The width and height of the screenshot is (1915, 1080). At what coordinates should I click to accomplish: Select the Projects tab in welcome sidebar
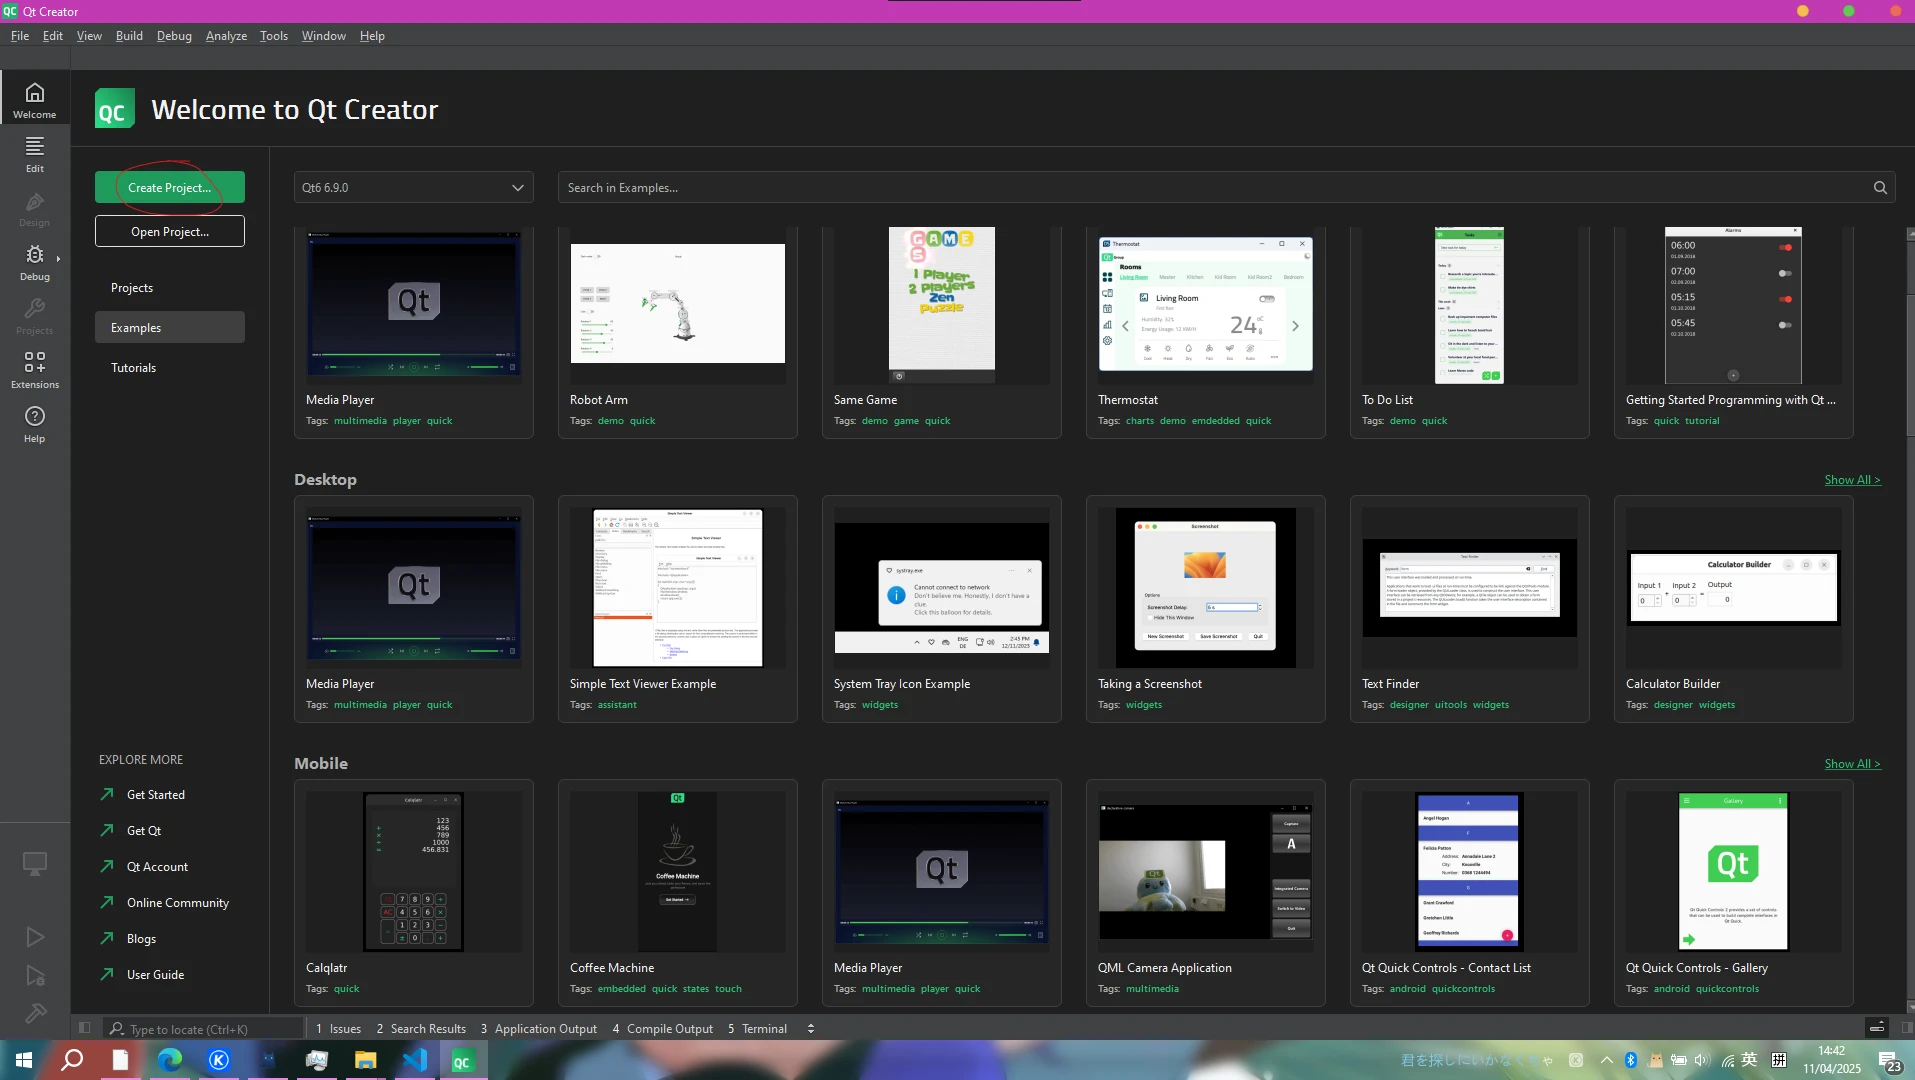pyautogui.click(x=170, y=288)
